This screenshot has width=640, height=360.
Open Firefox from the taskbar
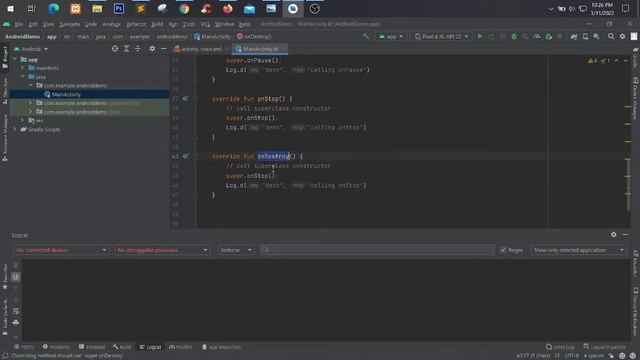228,9
